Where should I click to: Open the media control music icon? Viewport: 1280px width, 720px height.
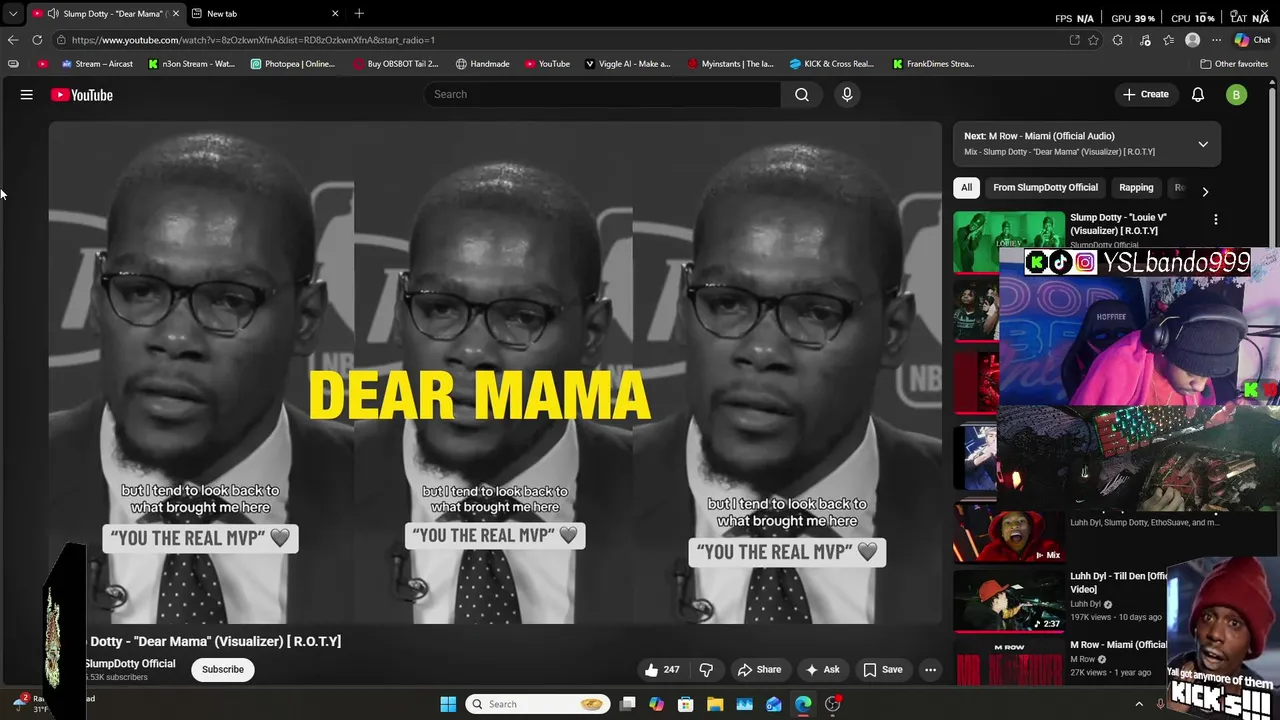pyautogui.click(x=1145, y=40)
